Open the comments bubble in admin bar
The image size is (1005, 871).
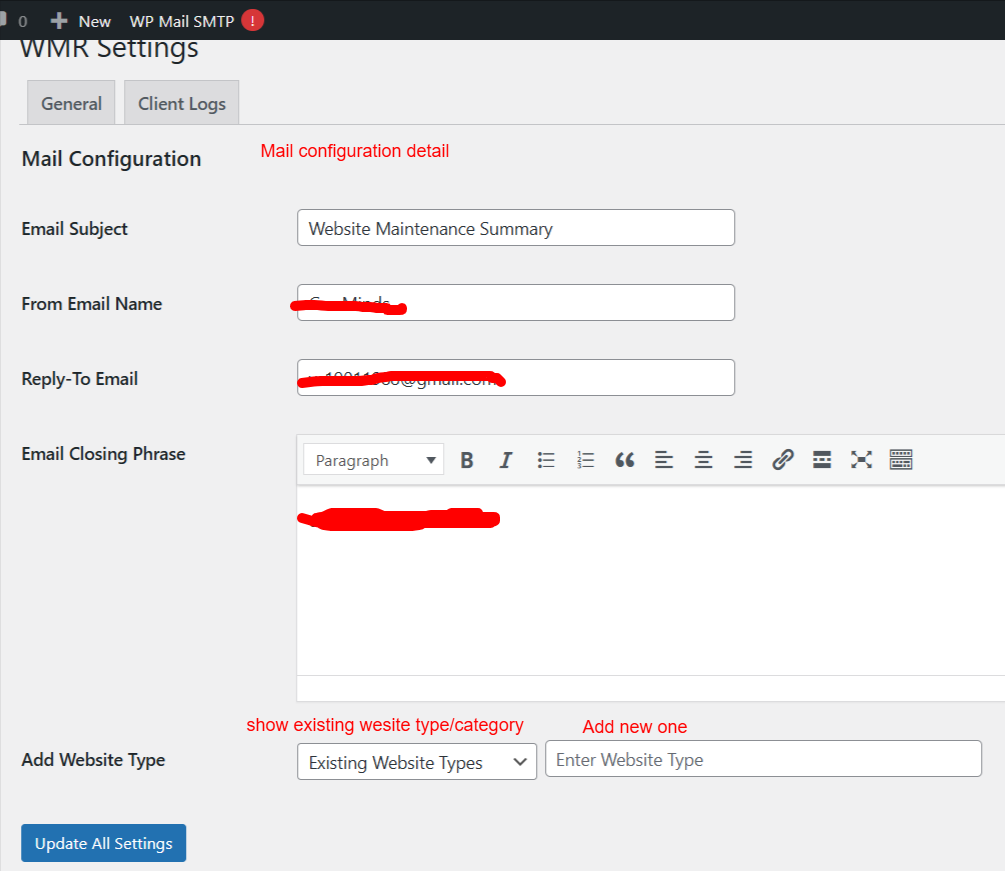click(3, 20)
